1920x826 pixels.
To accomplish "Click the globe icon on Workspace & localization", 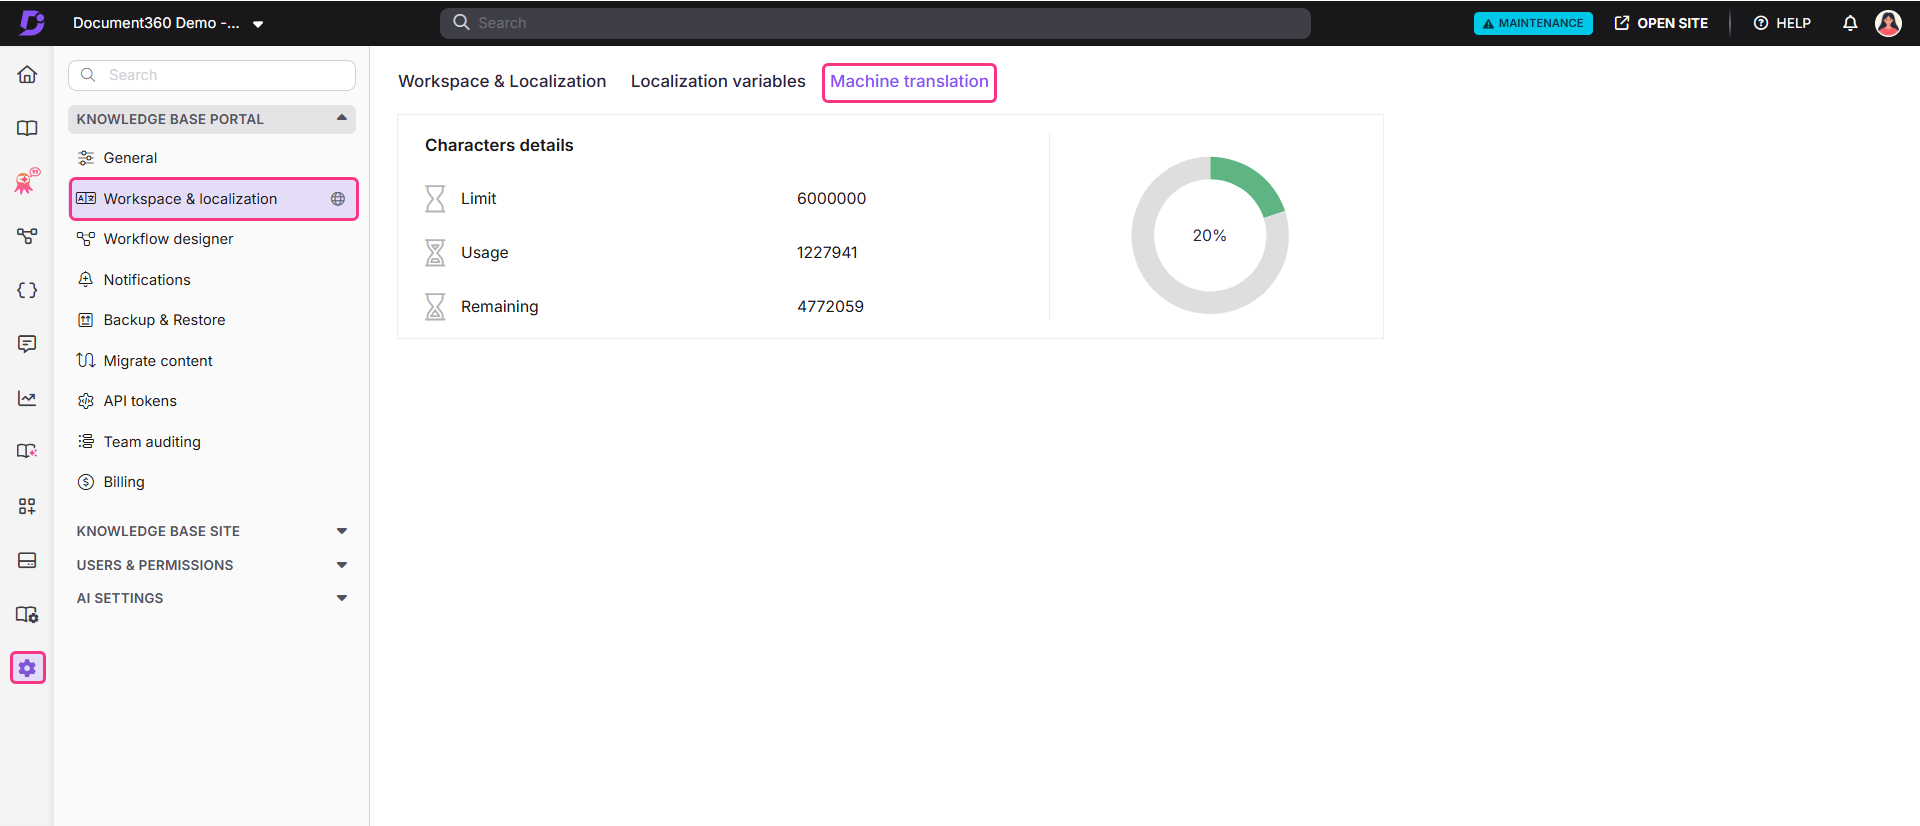I will click(338, 199).
